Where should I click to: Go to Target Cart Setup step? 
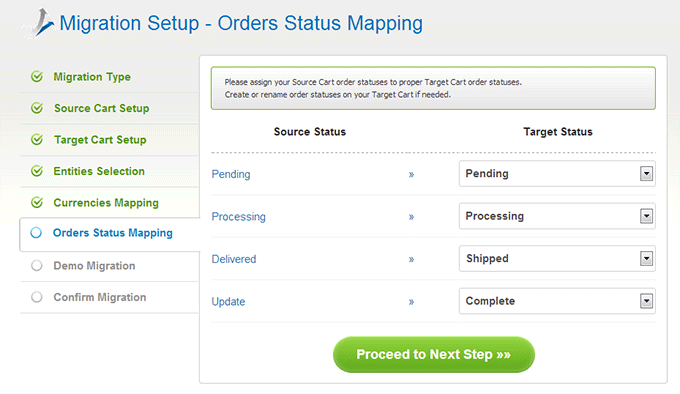click(100, 140)
